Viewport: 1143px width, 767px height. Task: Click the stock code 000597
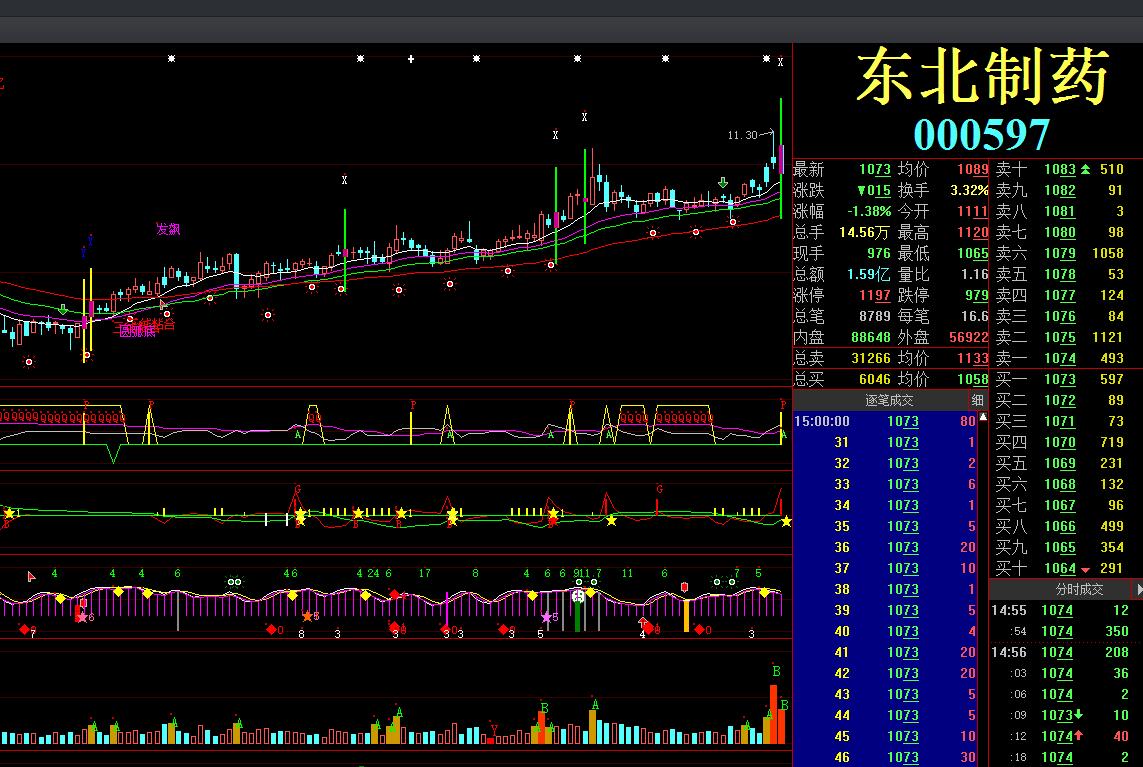pyautogui.click(x=981, y=135)
